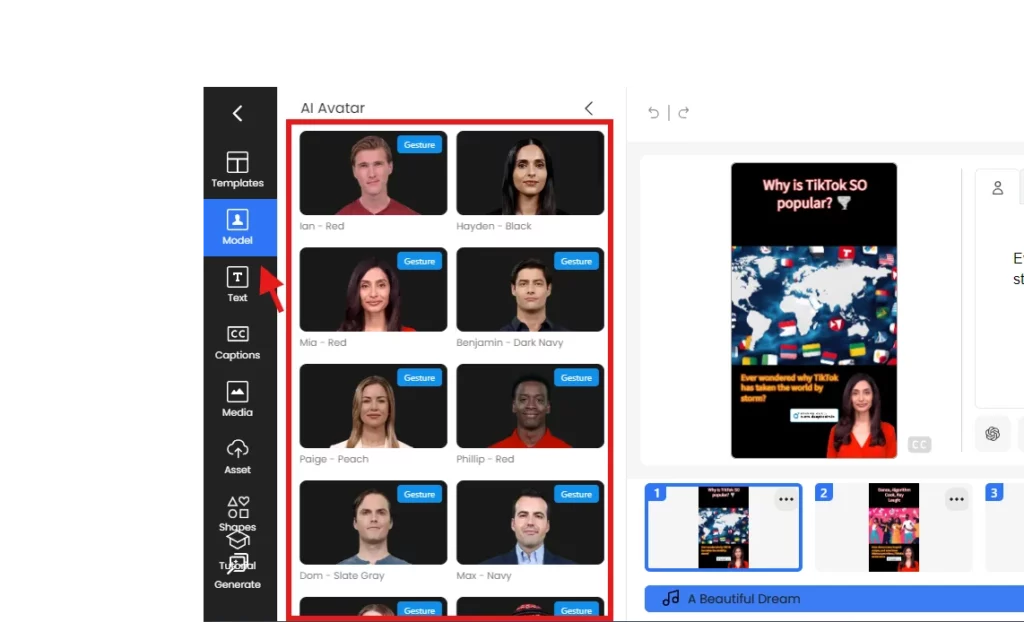The height and width of the screenshot is (622, 1024).
Task: Go back using the sidebar top arrow
Action: [238, 113]
